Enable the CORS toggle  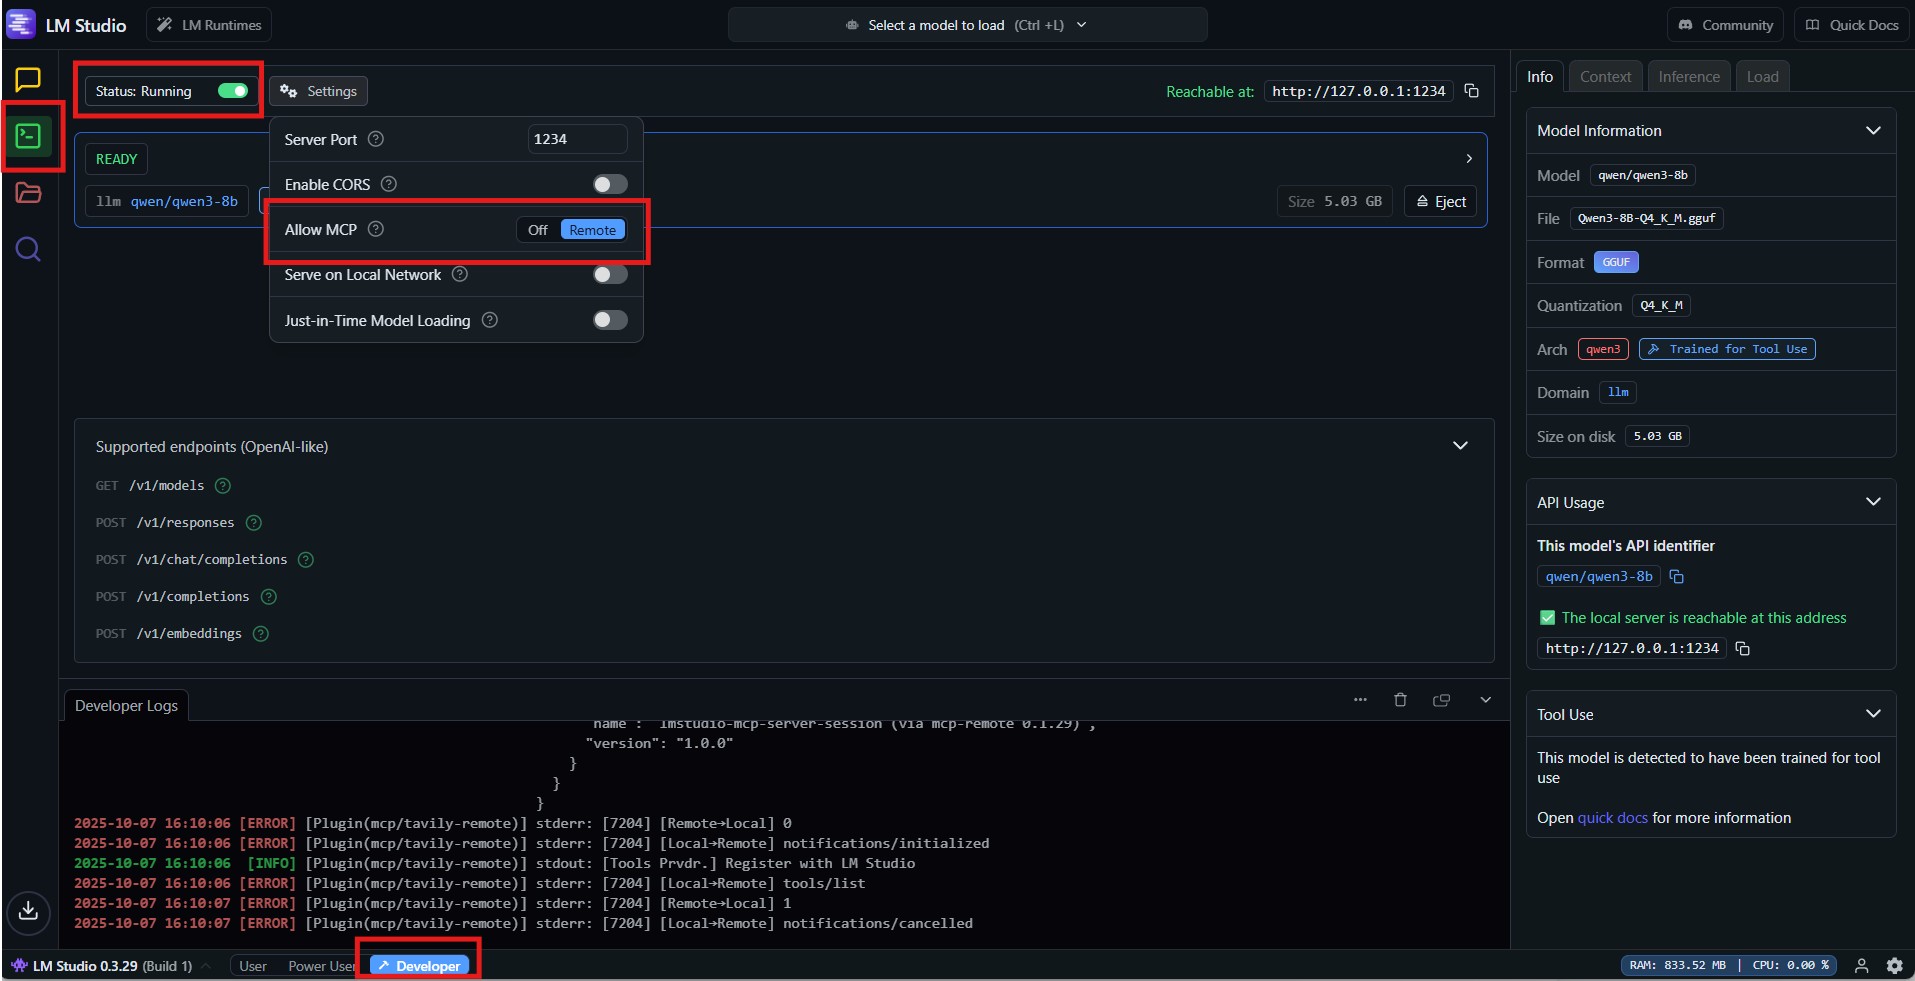click(x=609, y=184)
